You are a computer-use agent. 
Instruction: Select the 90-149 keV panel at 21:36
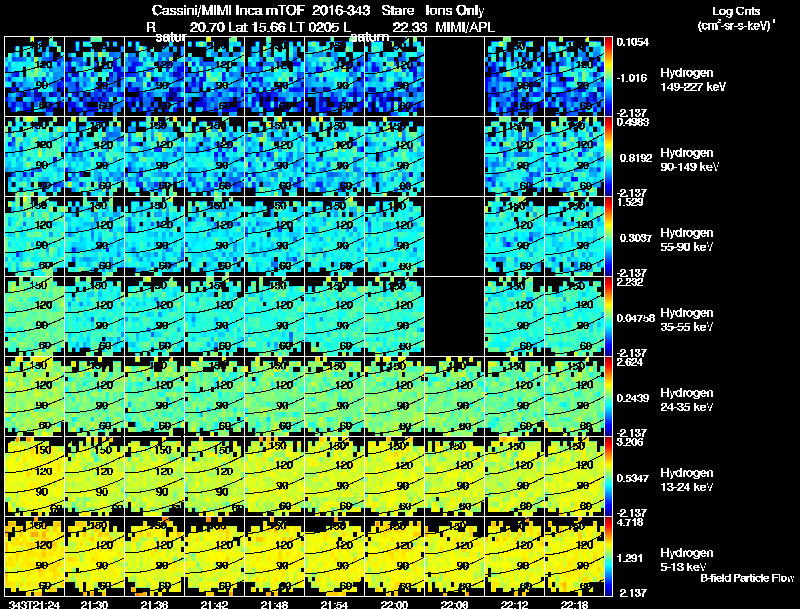155,156
